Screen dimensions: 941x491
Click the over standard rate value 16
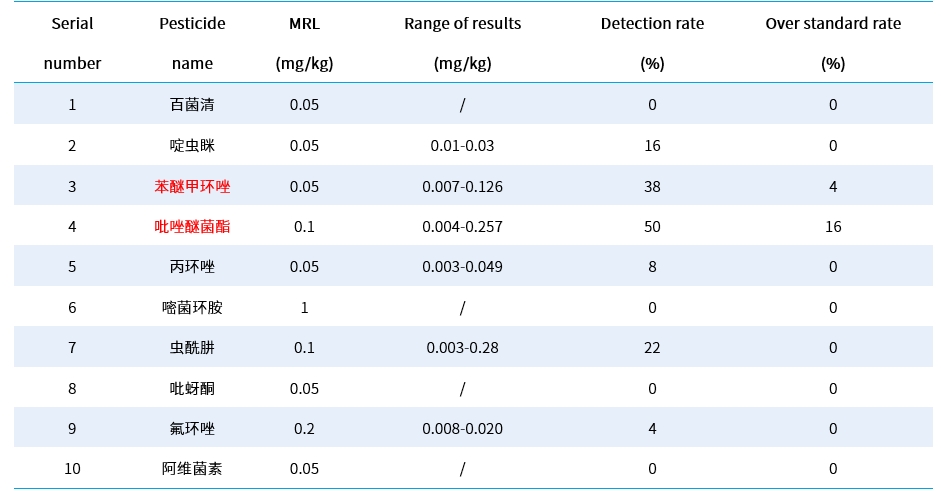coord(833,227)
